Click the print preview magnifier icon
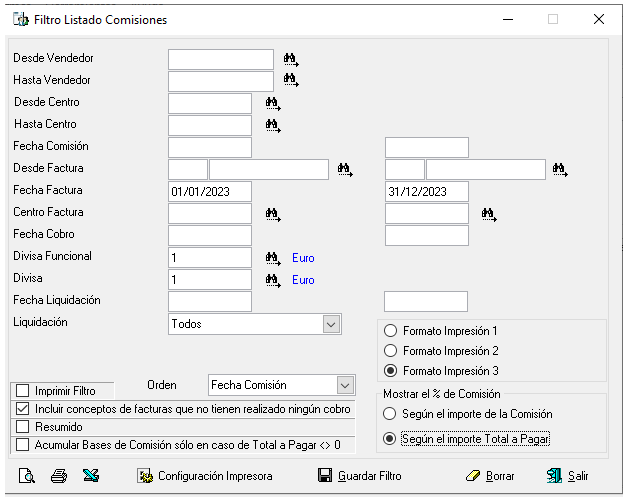630x499 pixels. click(27, 476)
